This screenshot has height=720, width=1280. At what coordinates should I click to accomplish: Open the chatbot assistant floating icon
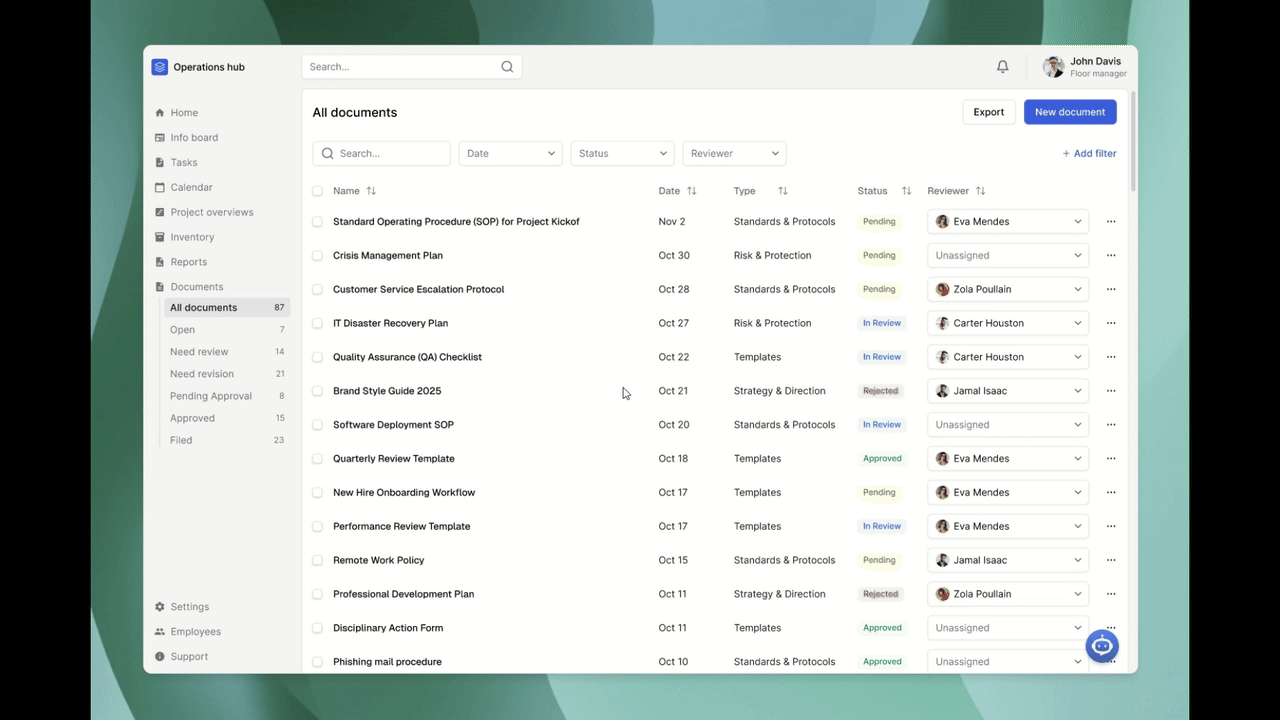[1102, 646]
